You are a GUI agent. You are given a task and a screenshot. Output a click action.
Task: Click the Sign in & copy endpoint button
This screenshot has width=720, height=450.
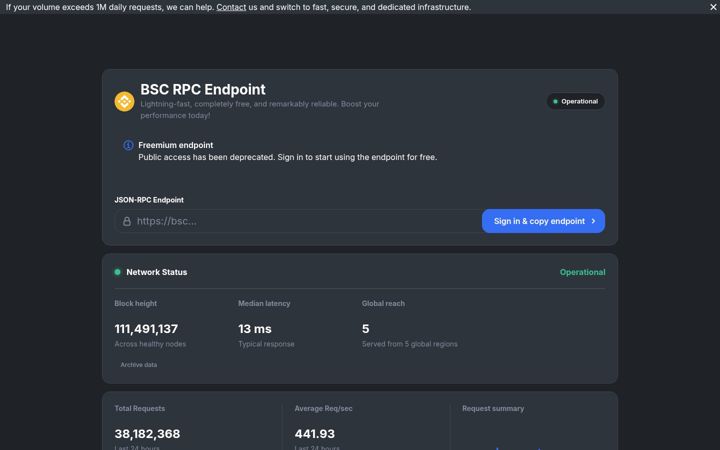(543, 221)
